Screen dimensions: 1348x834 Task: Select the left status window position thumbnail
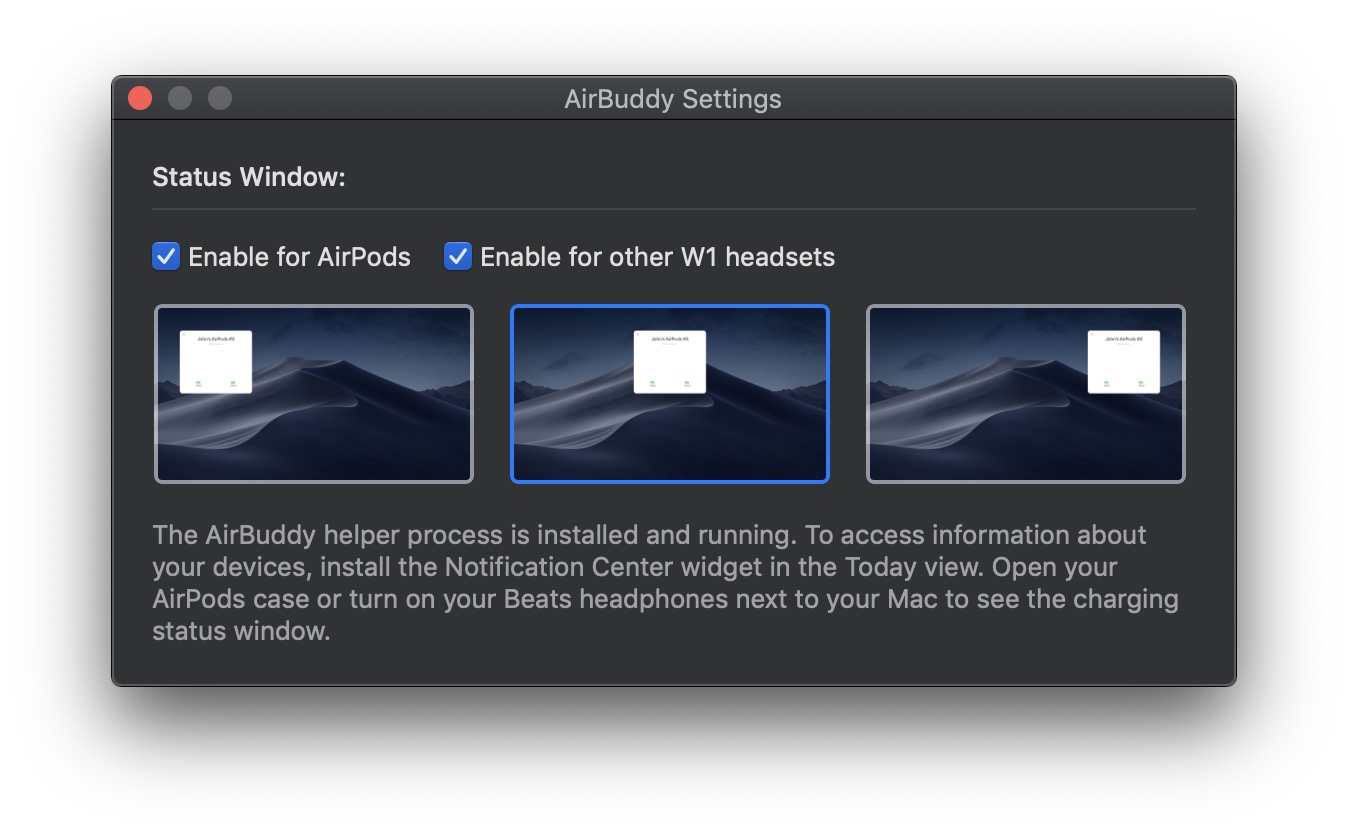click(313, 393)
